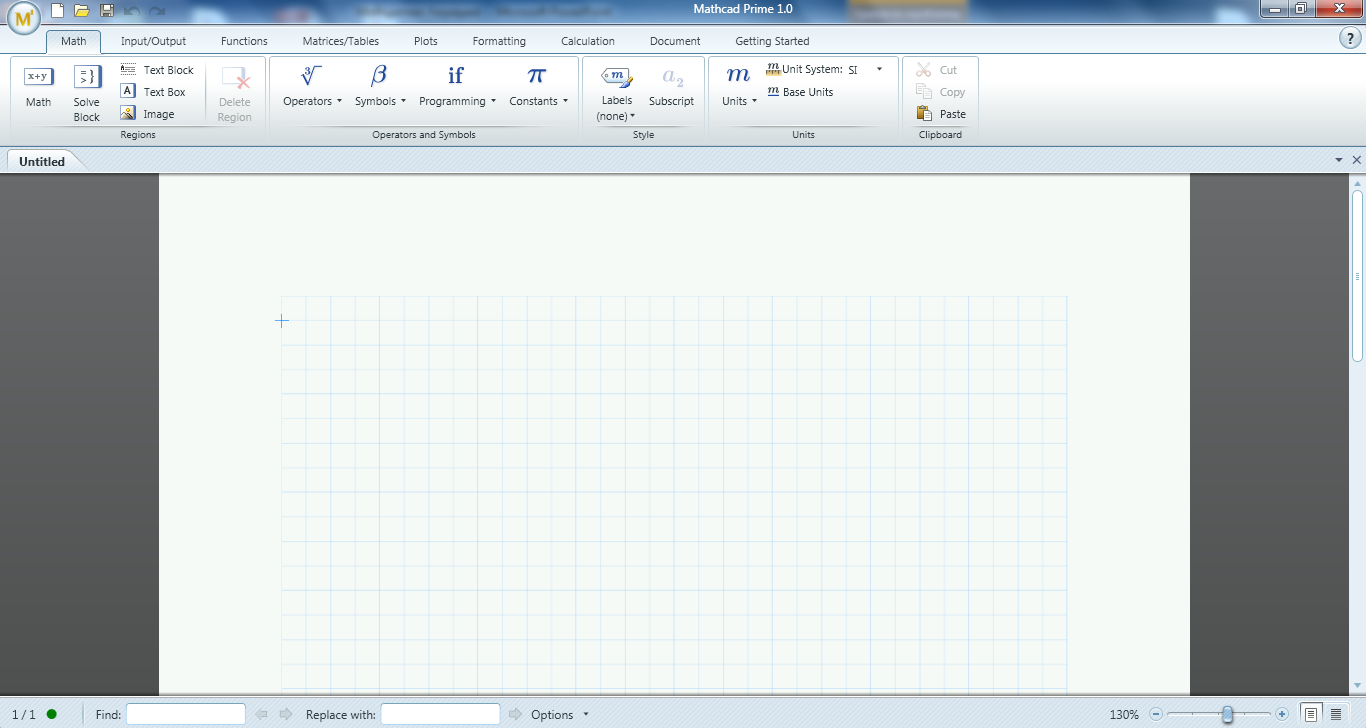The image size is (1366, 728).
Task: Redo action in quick access toolbar
Action: pyautogui.click(x=157, y=10)
